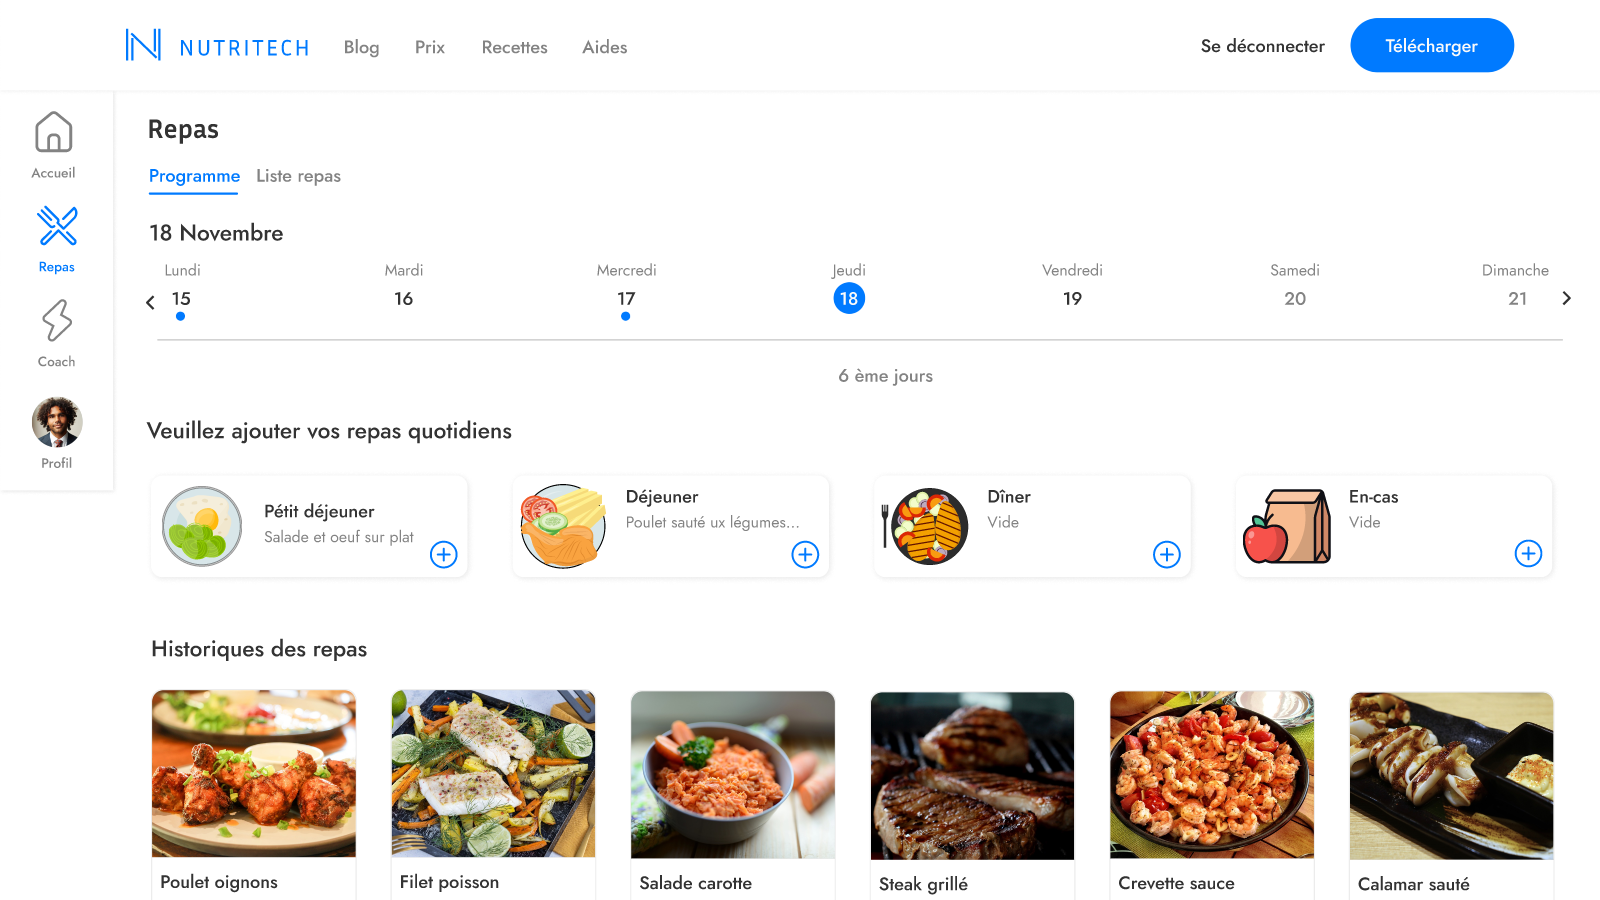Open the Recettes menu item
The width and height of the screenshot is (1600, 900).
pos(514,47)
